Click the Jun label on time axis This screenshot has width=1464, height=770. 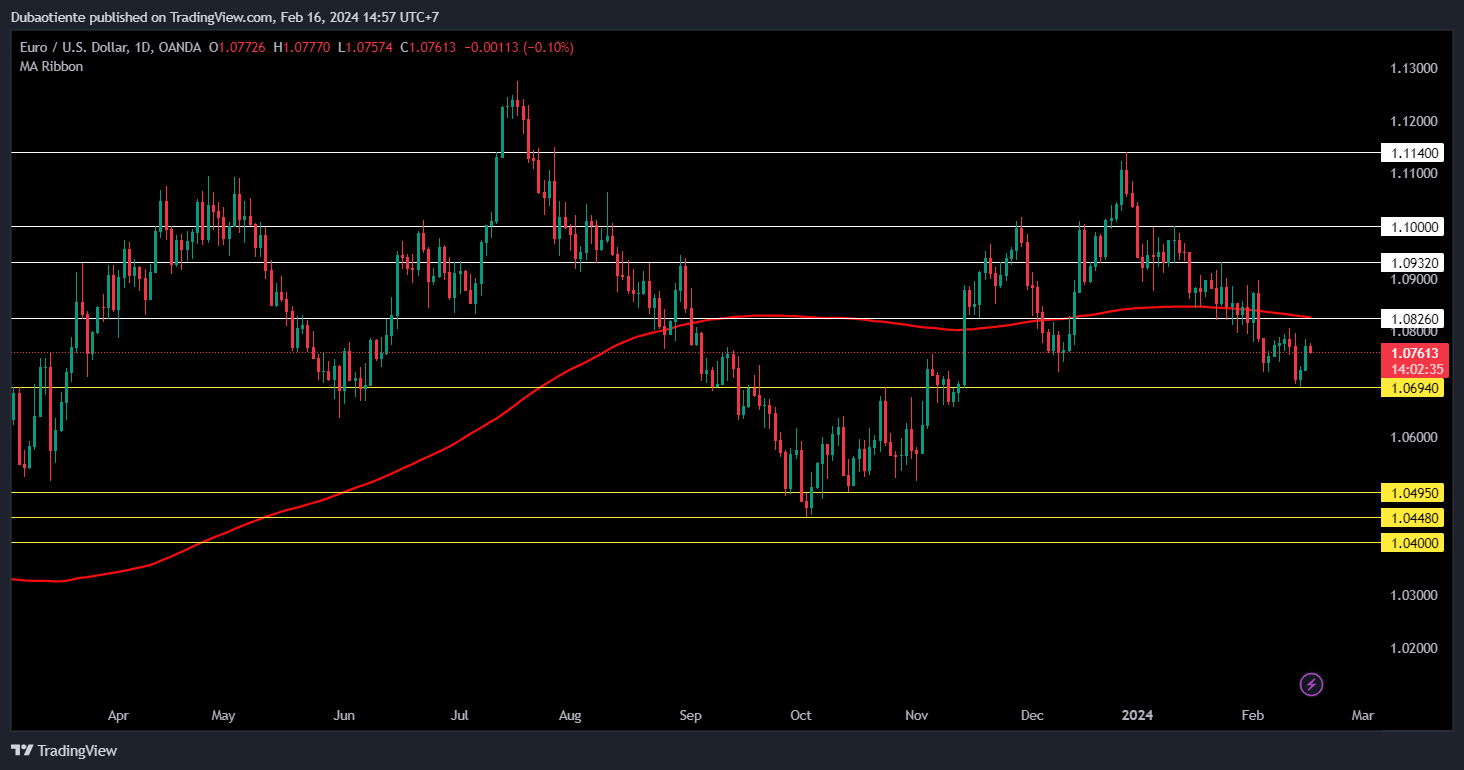344,716
